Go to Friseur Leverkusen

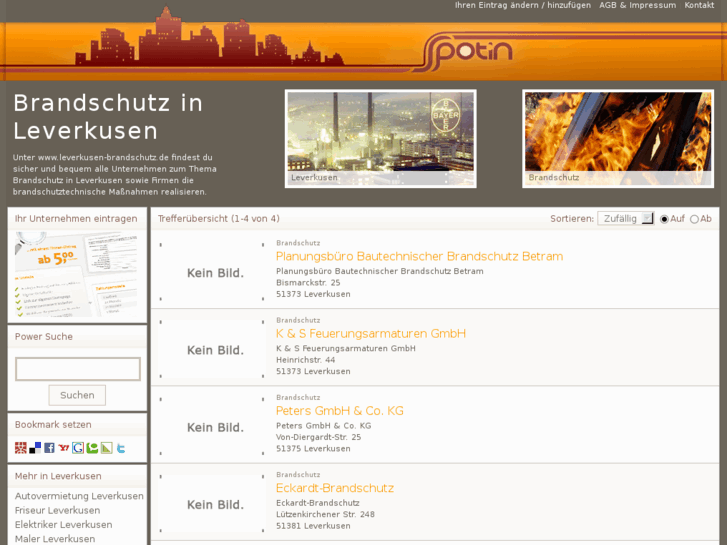(x=57, y=510)
